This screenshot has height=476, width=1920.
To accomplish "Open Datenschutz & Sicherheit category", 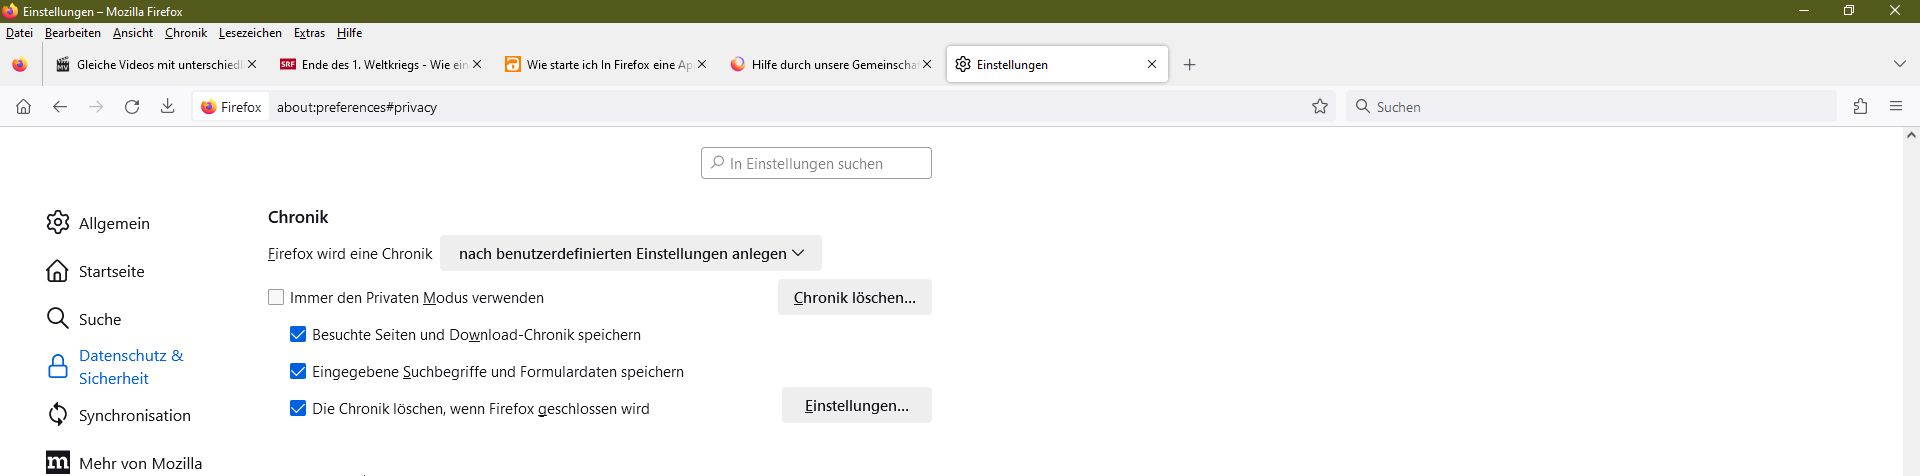I will (x=115, y=367).
